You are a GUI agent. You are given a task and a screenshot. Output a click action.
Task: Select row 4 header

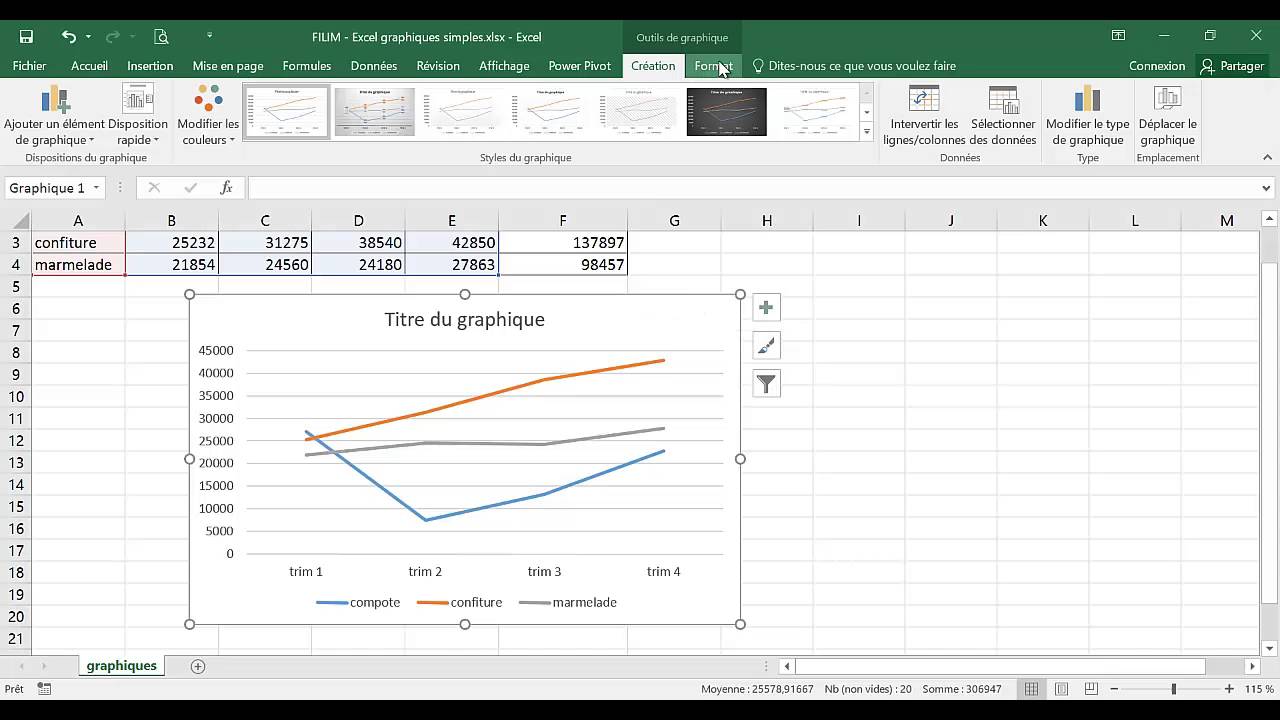[x=15, y=265]
